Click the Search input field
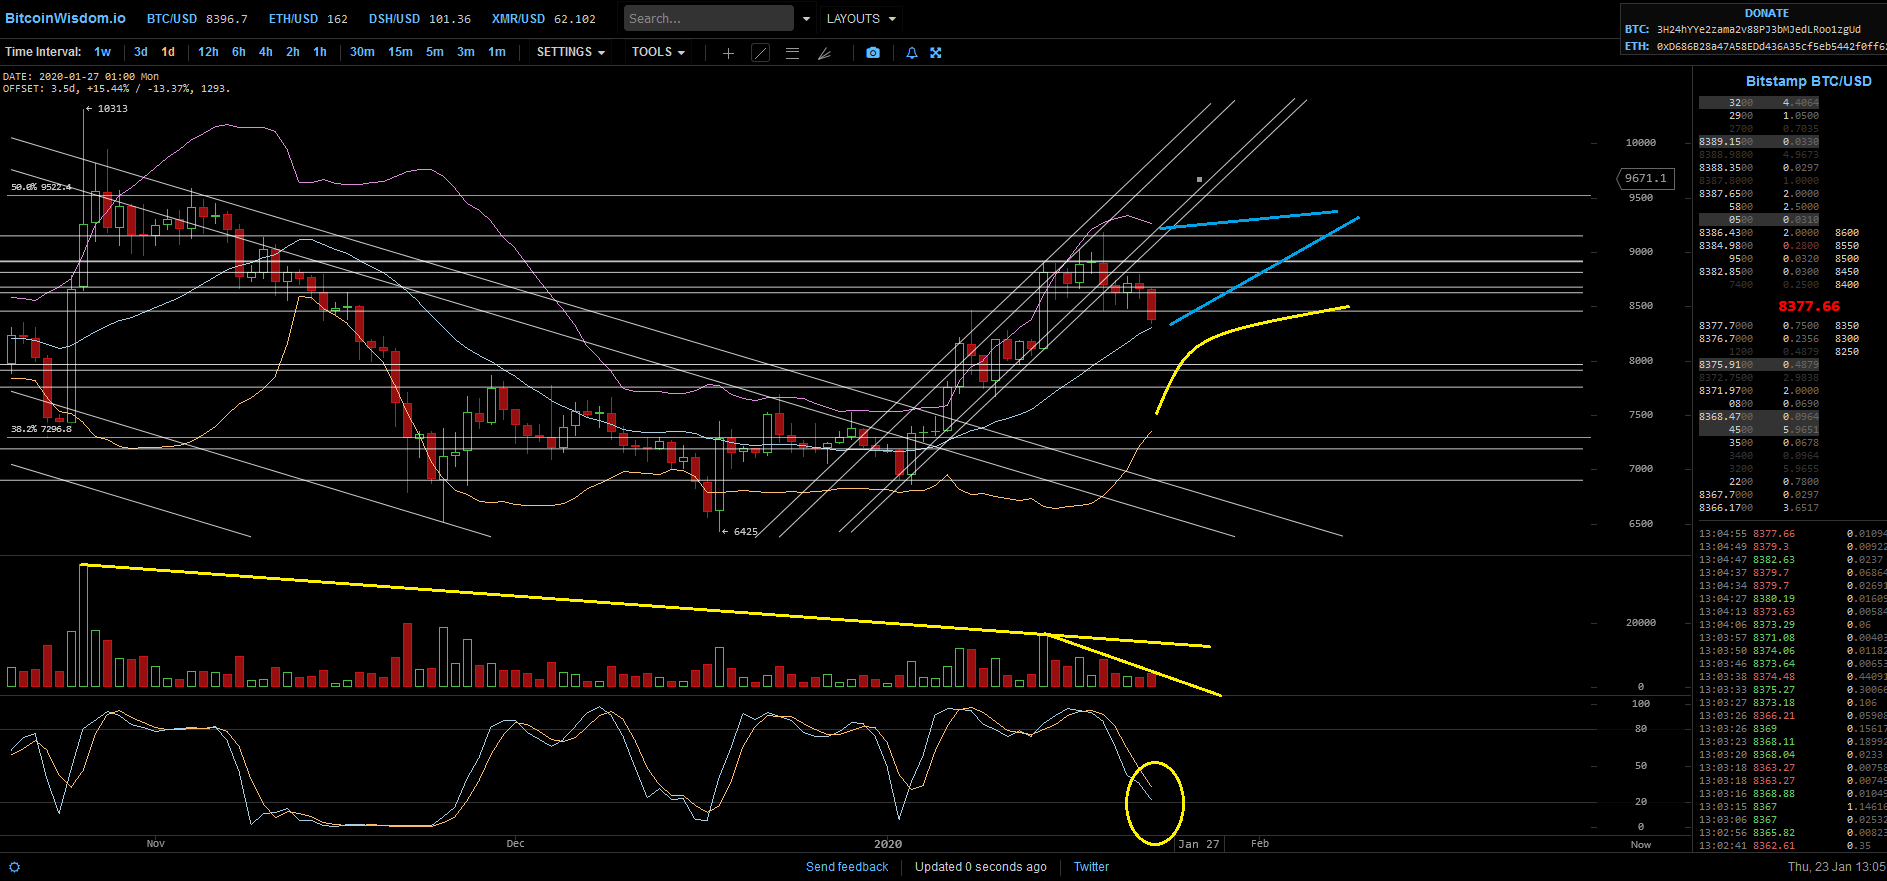Image resolution: width=1887 pixels, height=881 pixels. pos(709,19)
